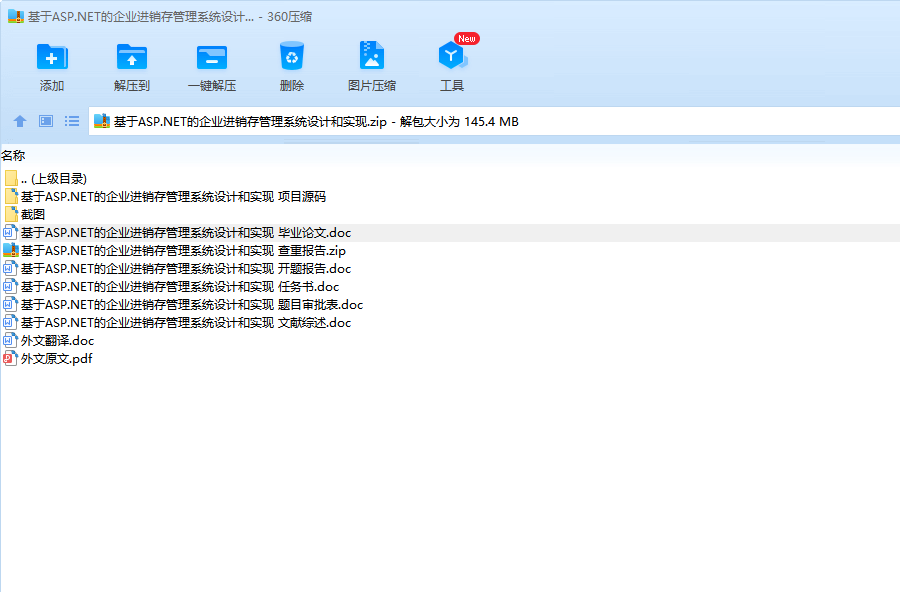Select the 文献综述.doc file name
Viewport: 900px width, 592px height.
[x=186, y=322]
